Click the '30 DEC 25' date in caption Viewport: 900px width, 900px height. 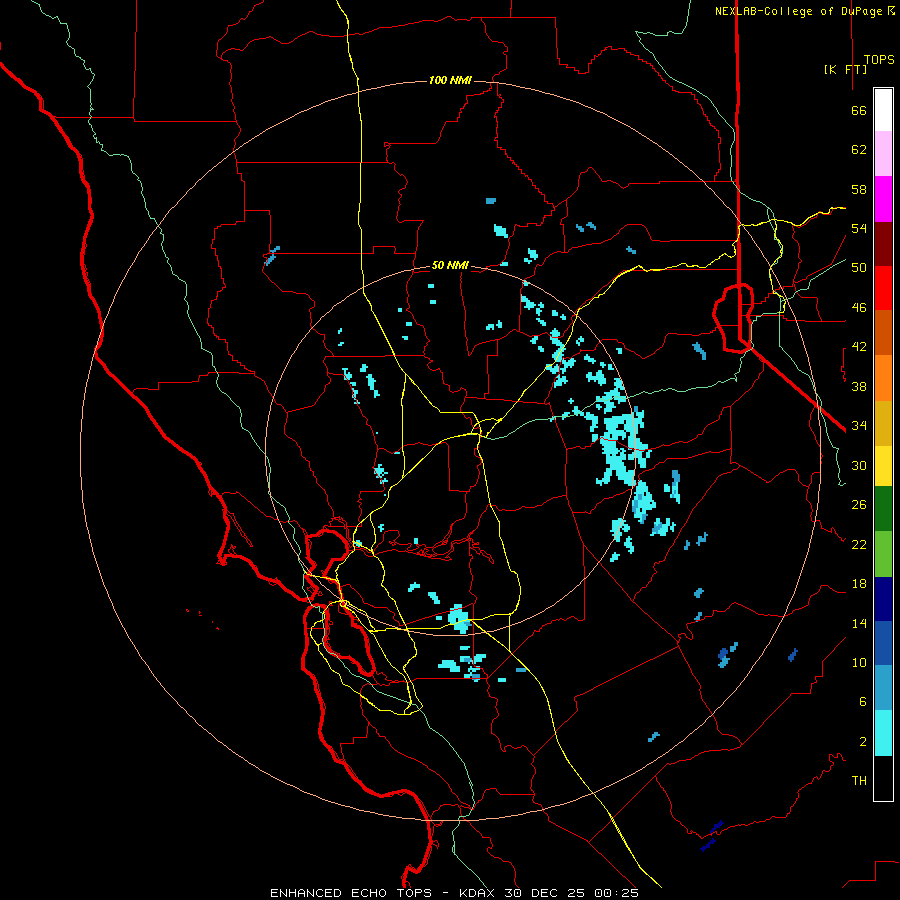(544, 893)
